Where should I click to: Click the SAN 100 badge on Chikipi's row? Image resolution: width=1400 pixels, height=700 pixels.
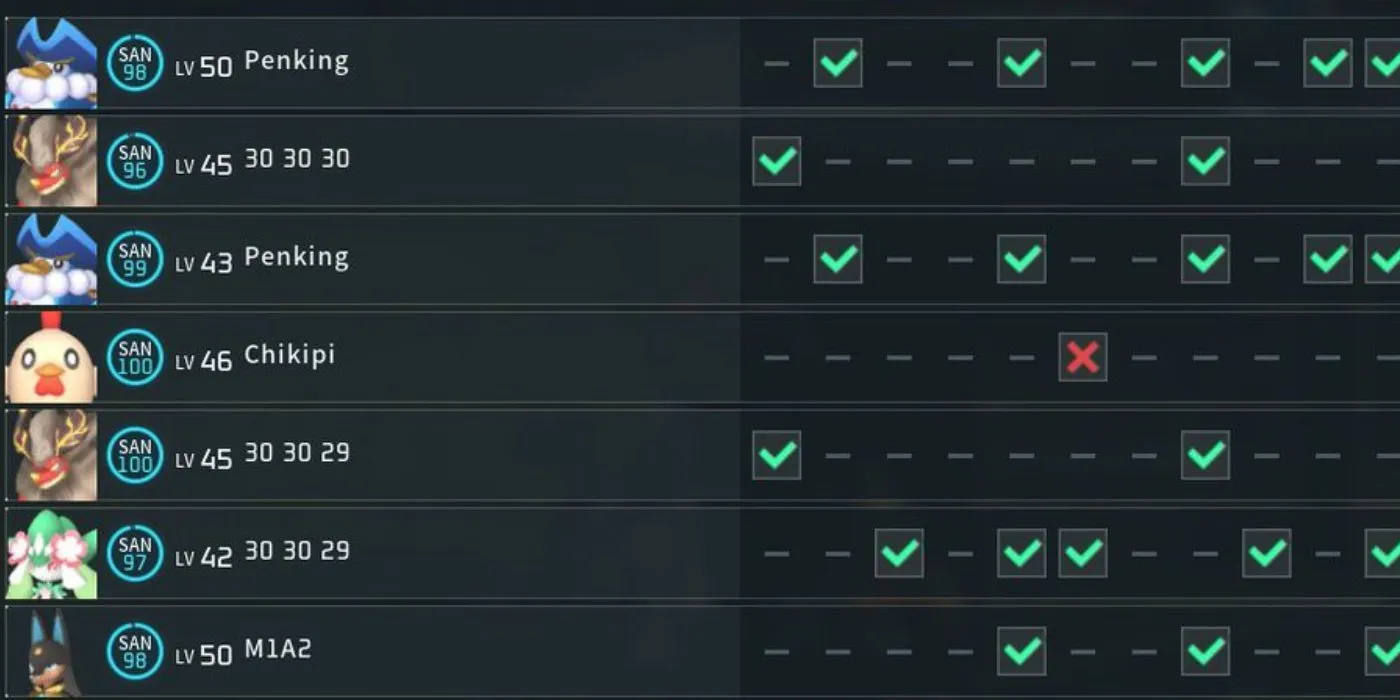134,355
